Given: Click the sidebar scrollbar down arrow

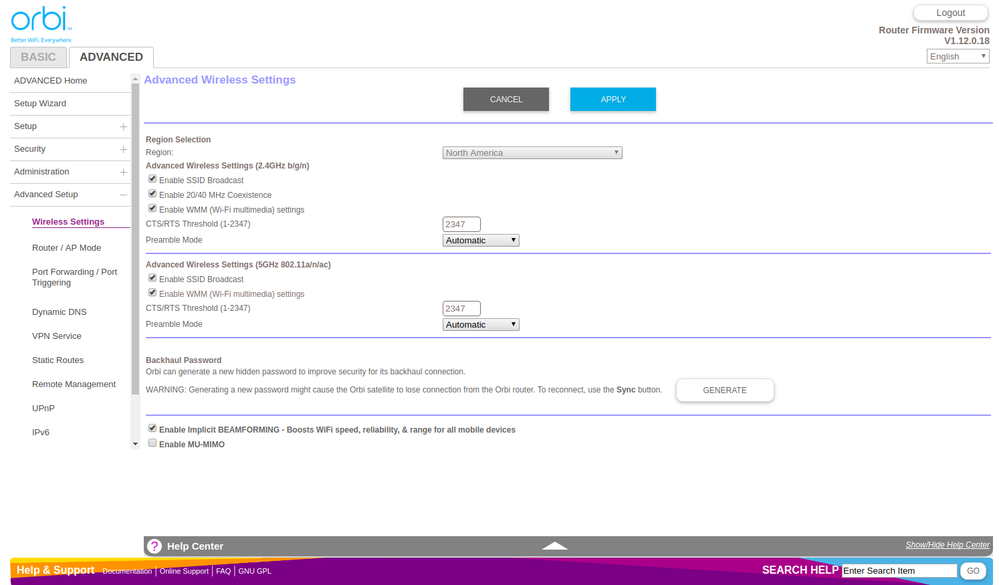Looking at the screenshot, I should (x=135, y=443).
